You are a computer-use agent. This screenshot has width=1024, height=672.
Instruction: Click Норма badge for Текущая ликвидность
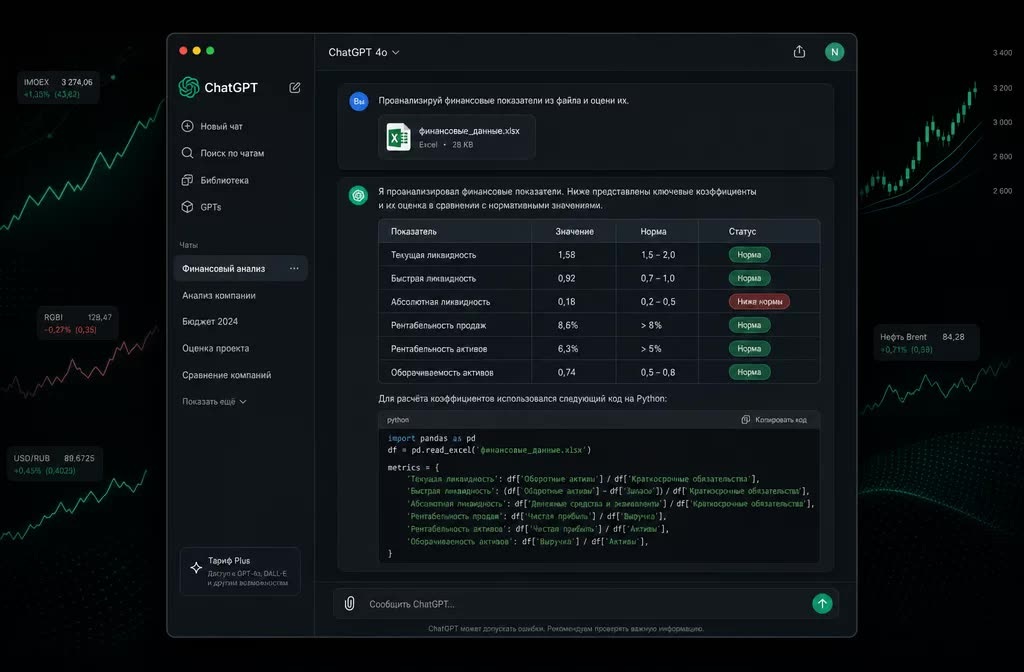coord(749,255)
